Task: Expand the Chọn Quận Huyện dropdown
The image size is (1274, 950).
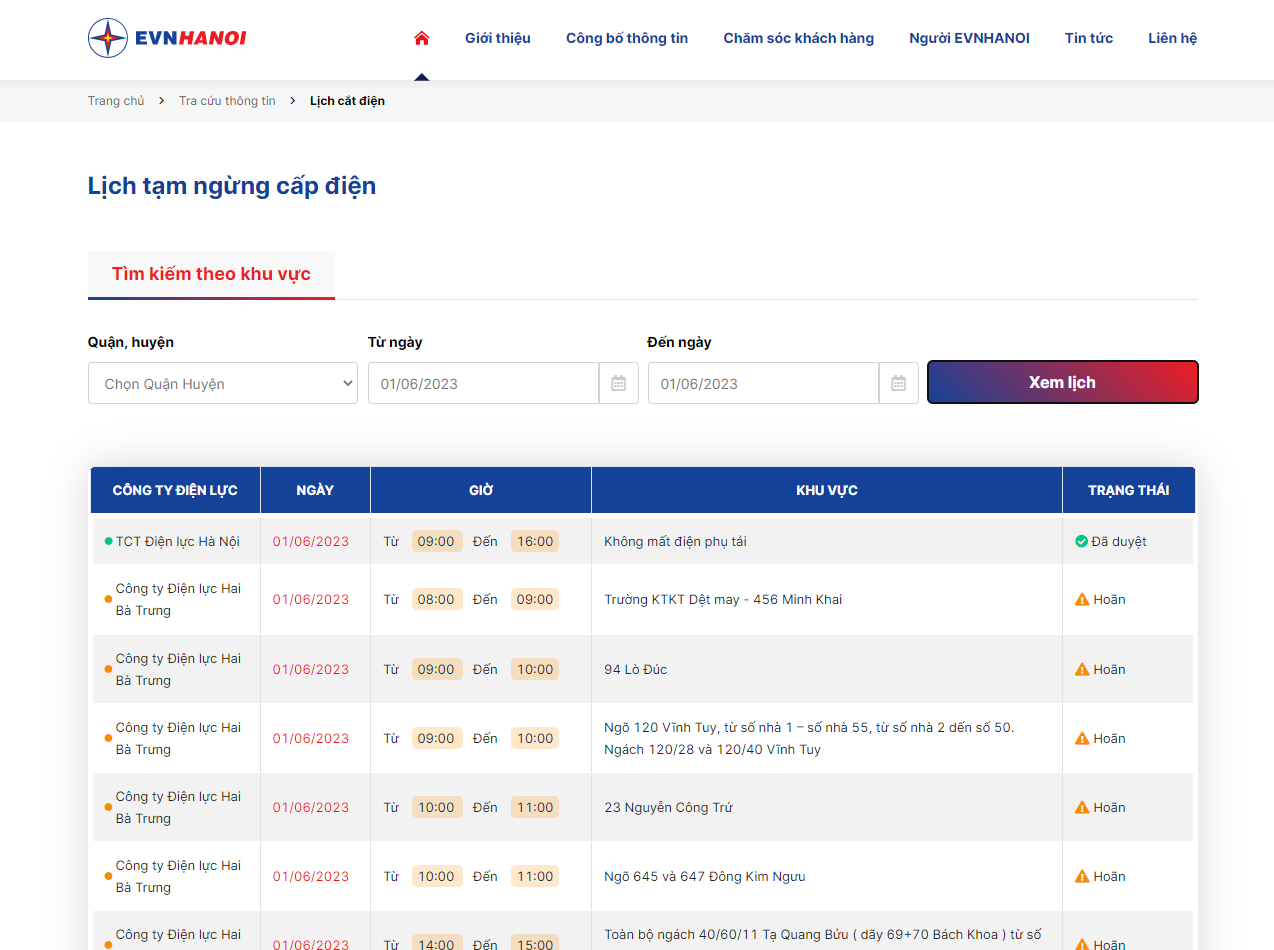Action: tap(223, 383)
